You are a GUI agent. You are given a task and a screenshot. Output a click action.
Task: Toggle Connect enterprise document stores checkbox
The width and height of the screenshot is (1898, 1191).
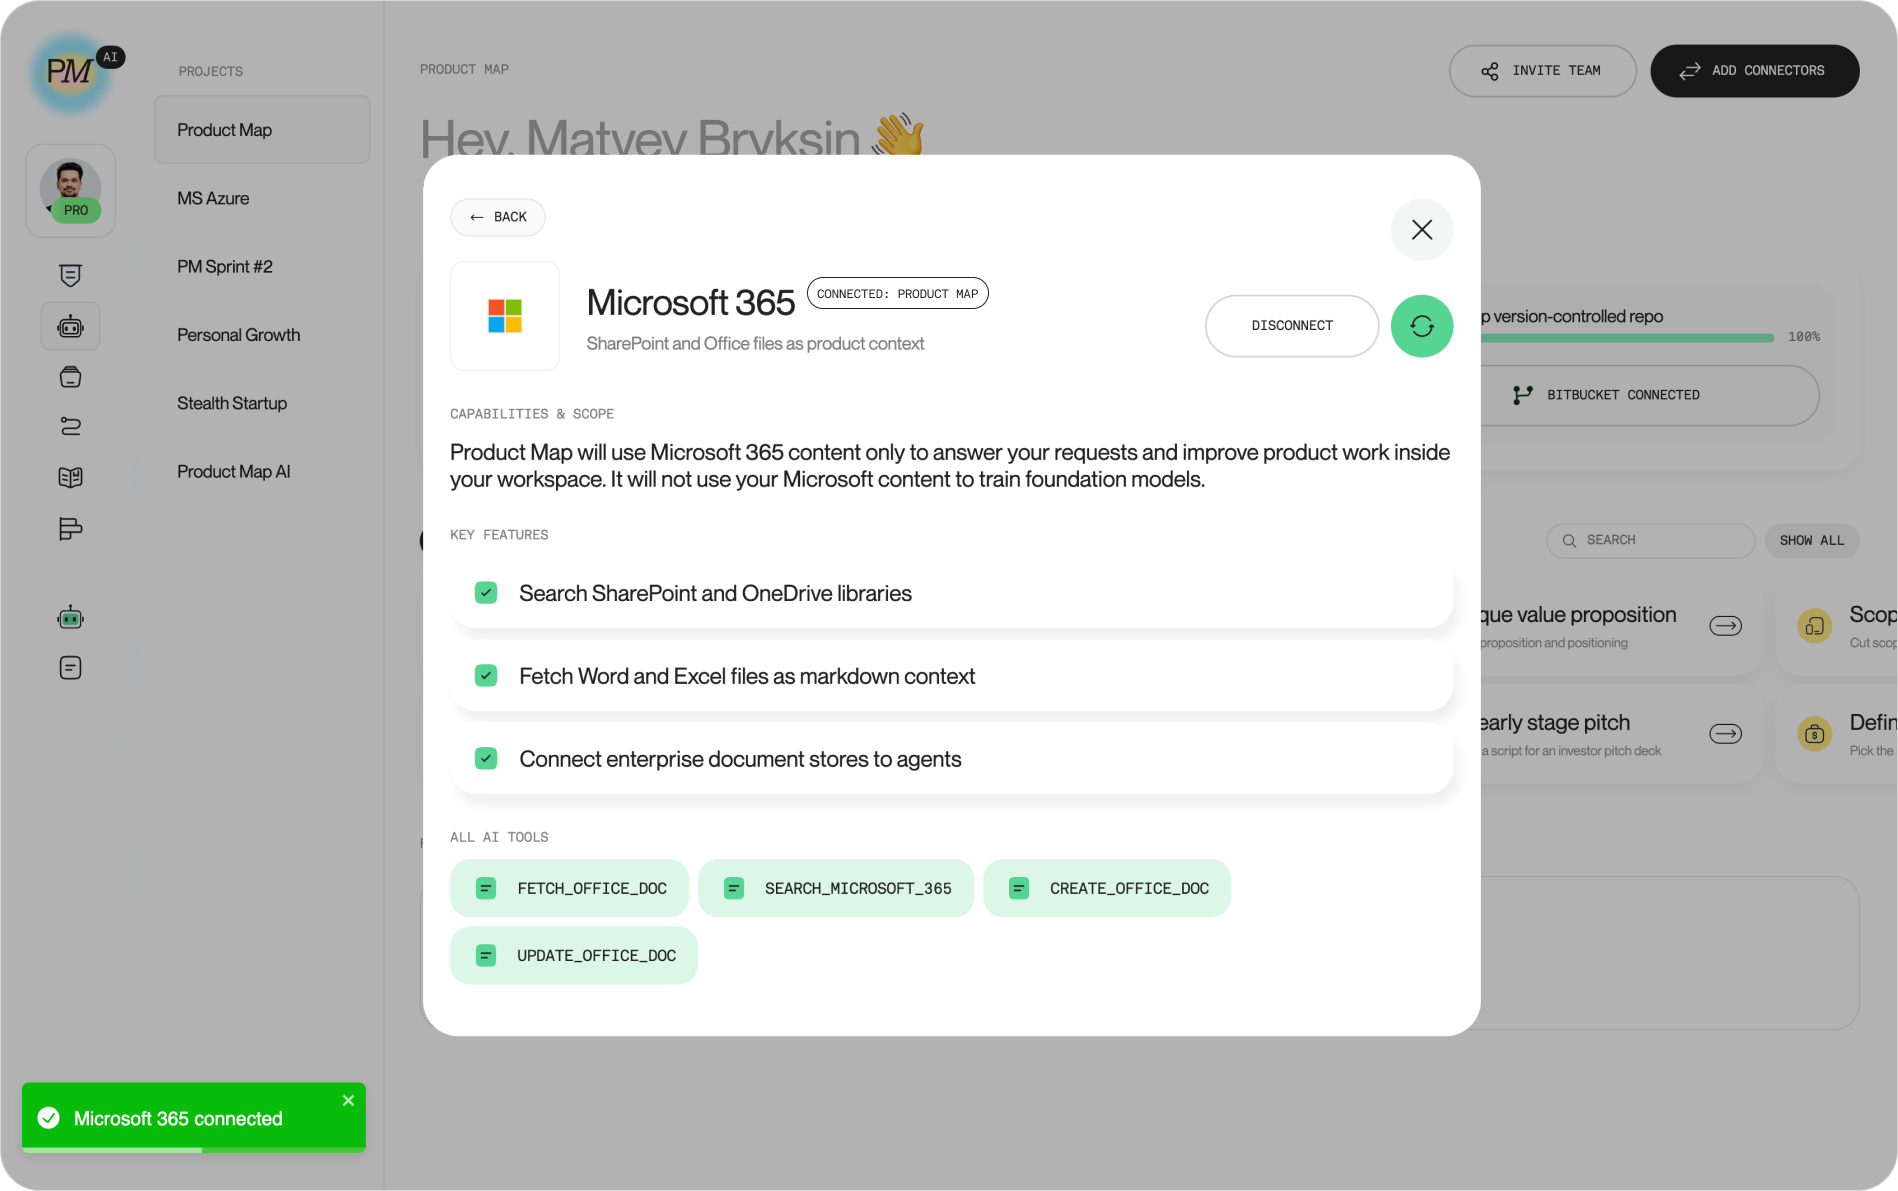click(486, 759)
